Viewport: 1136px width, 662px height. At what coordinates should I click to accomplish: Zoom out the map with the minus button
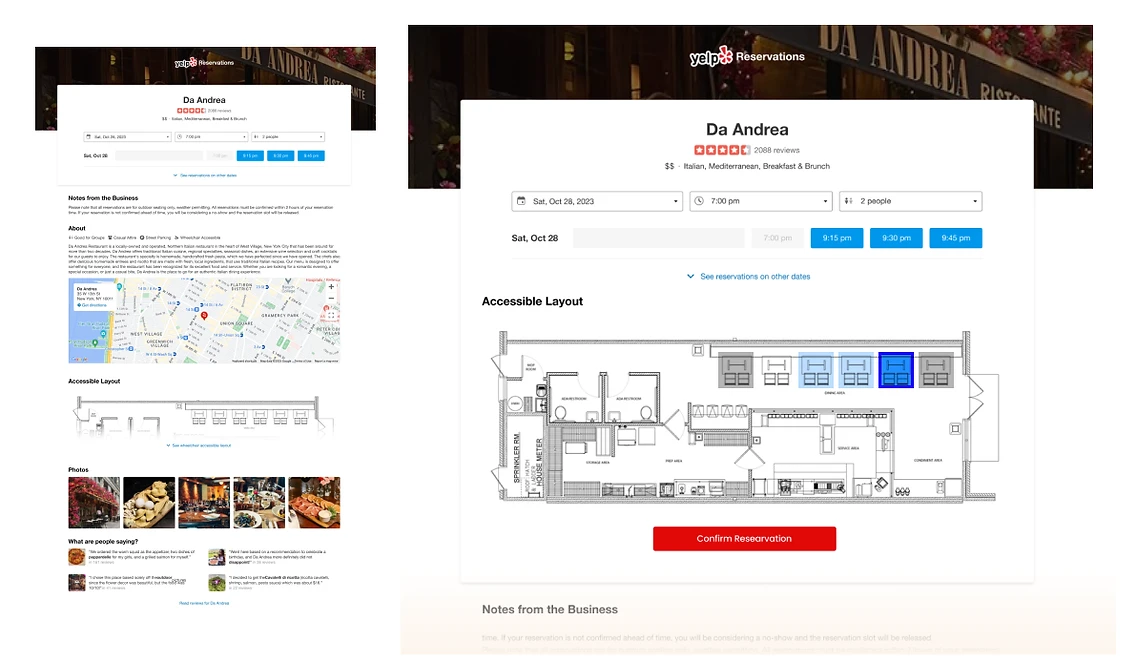pyautogui.click(x=331, y=298)
